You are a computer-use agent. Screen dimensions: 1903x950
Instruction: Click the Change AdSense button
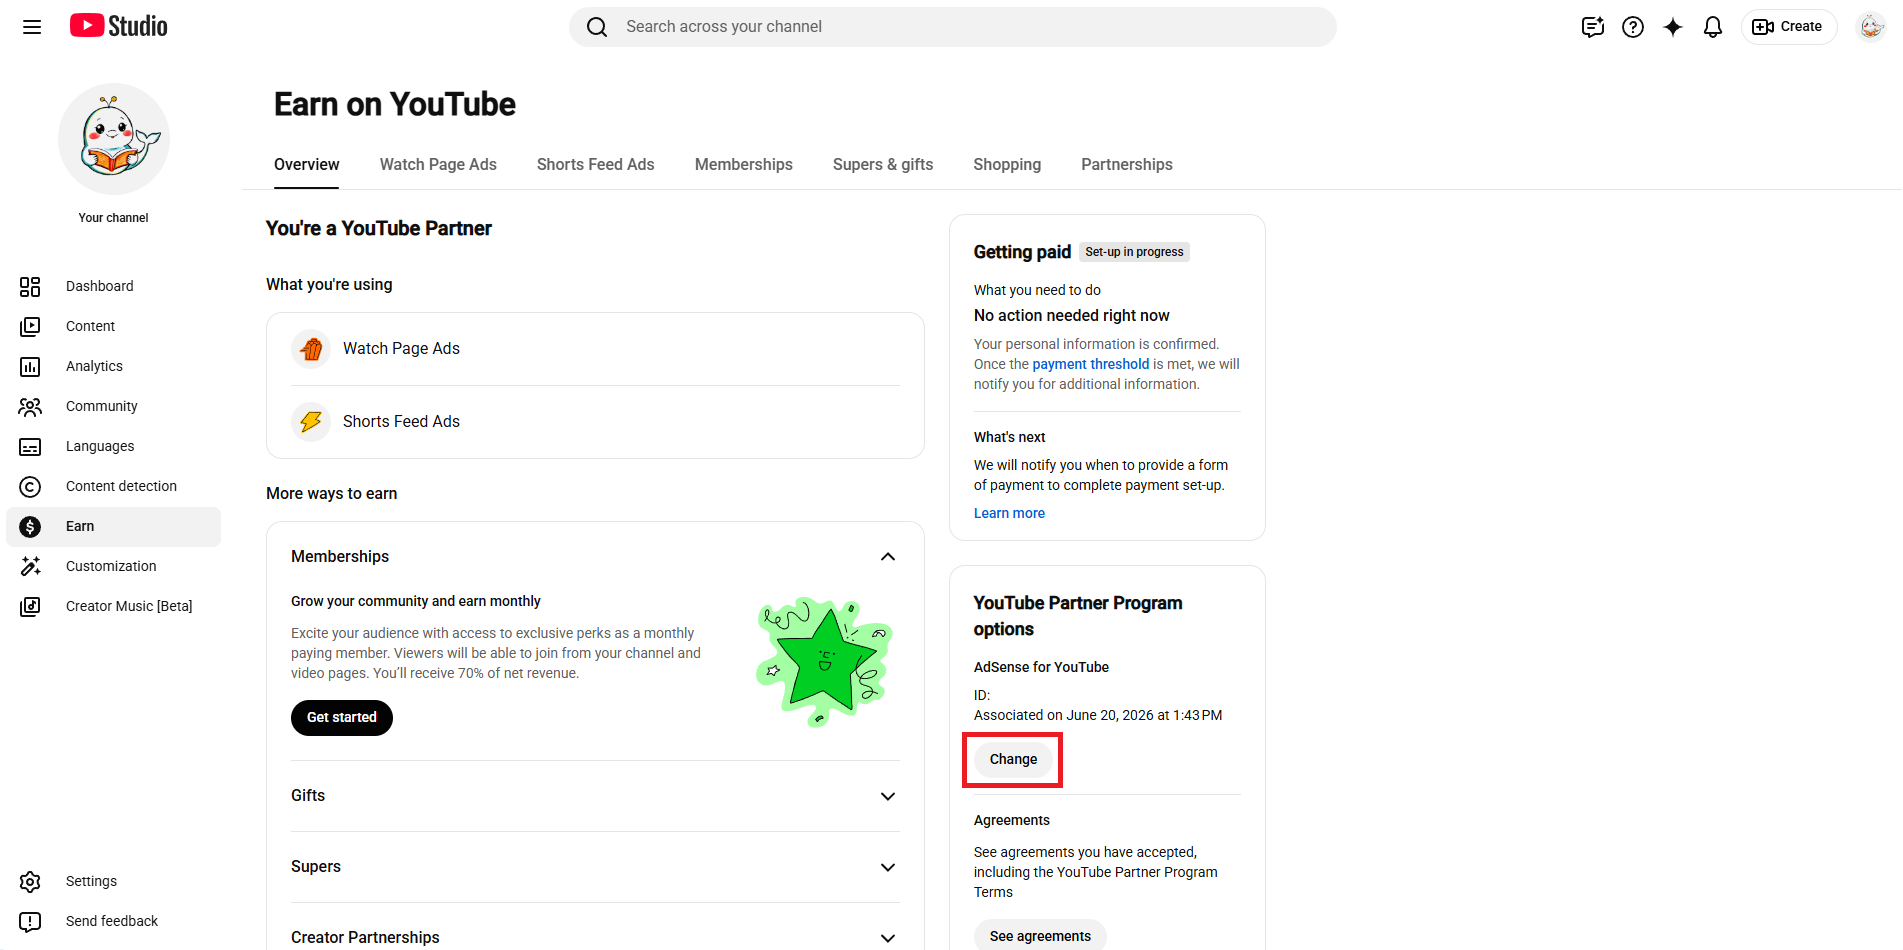(x=1013, y=760)
